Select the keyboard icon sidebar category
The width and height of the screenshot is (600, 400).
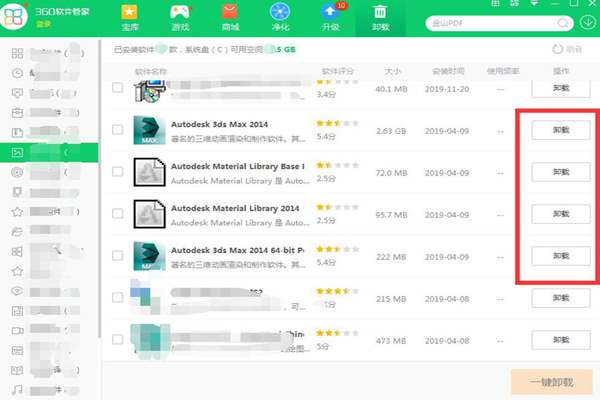coord(17,351)
